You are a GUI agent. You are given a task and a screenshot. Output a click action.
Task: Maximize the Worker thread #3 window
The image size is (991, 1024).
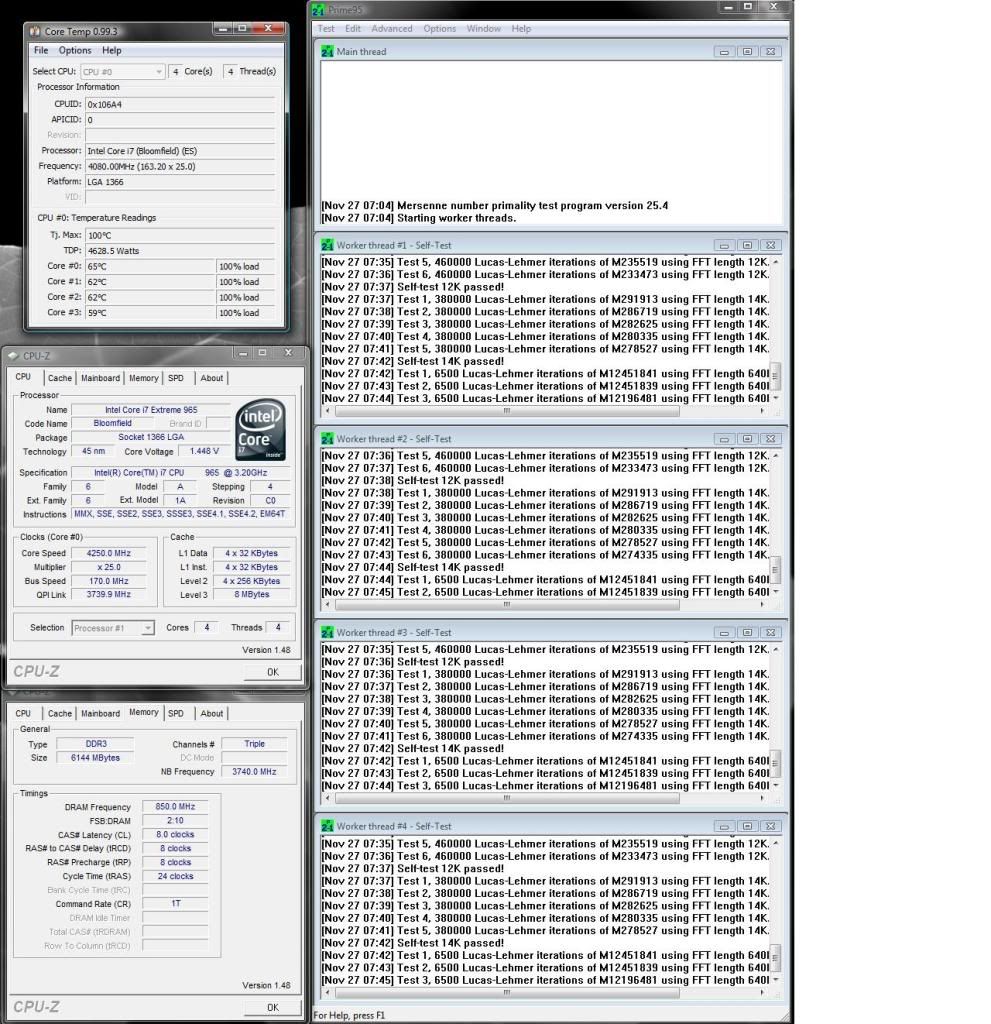tap(747, 633)
